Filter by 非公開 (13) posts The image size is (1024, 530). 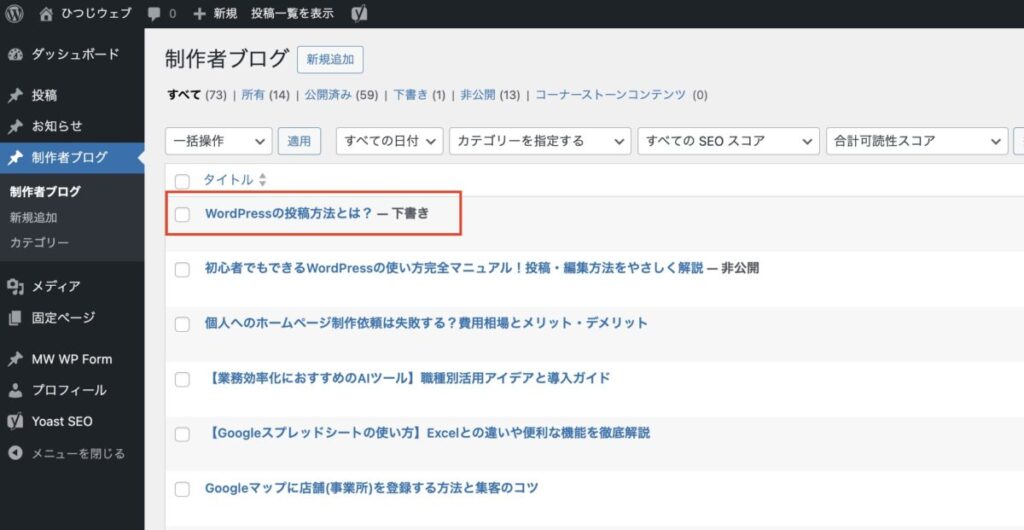coord(490,95)
